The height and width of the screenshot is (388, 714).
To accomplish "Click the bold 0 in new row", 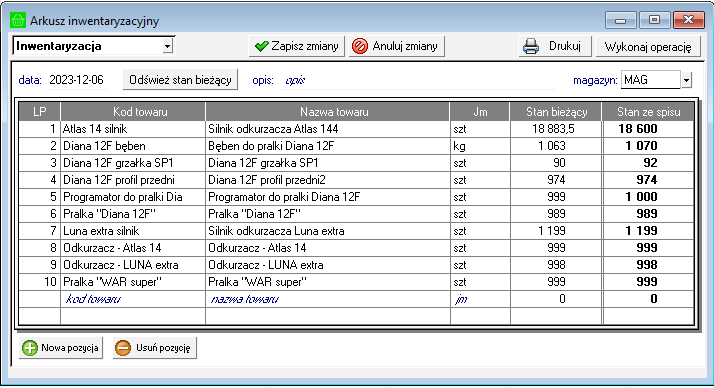I will click(x=654, y=299).
